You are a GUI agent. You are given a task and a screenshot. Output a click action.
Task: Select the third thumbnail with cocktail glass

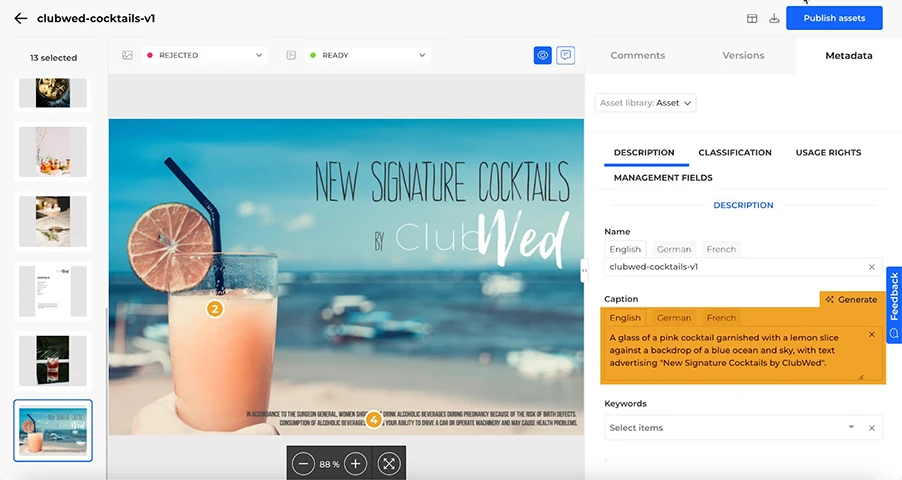(x=53, y=222)
